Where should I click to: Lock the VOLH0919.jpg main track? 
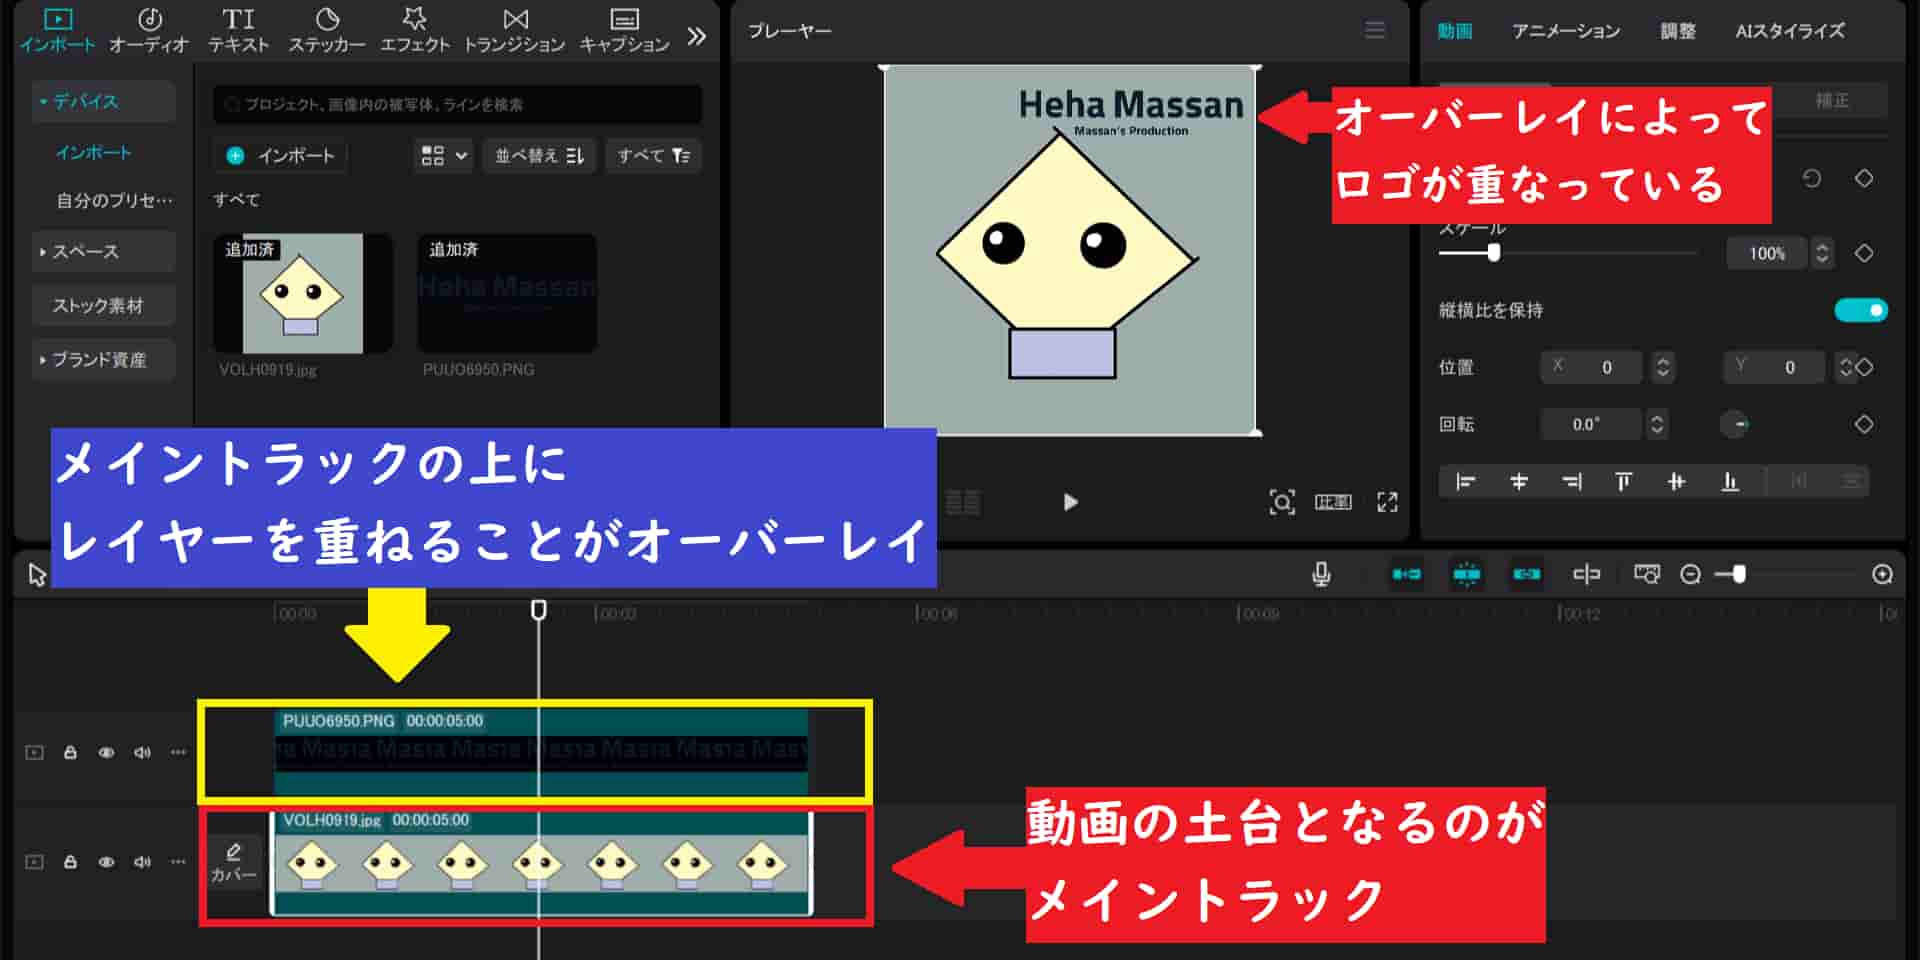pos(68,861)
